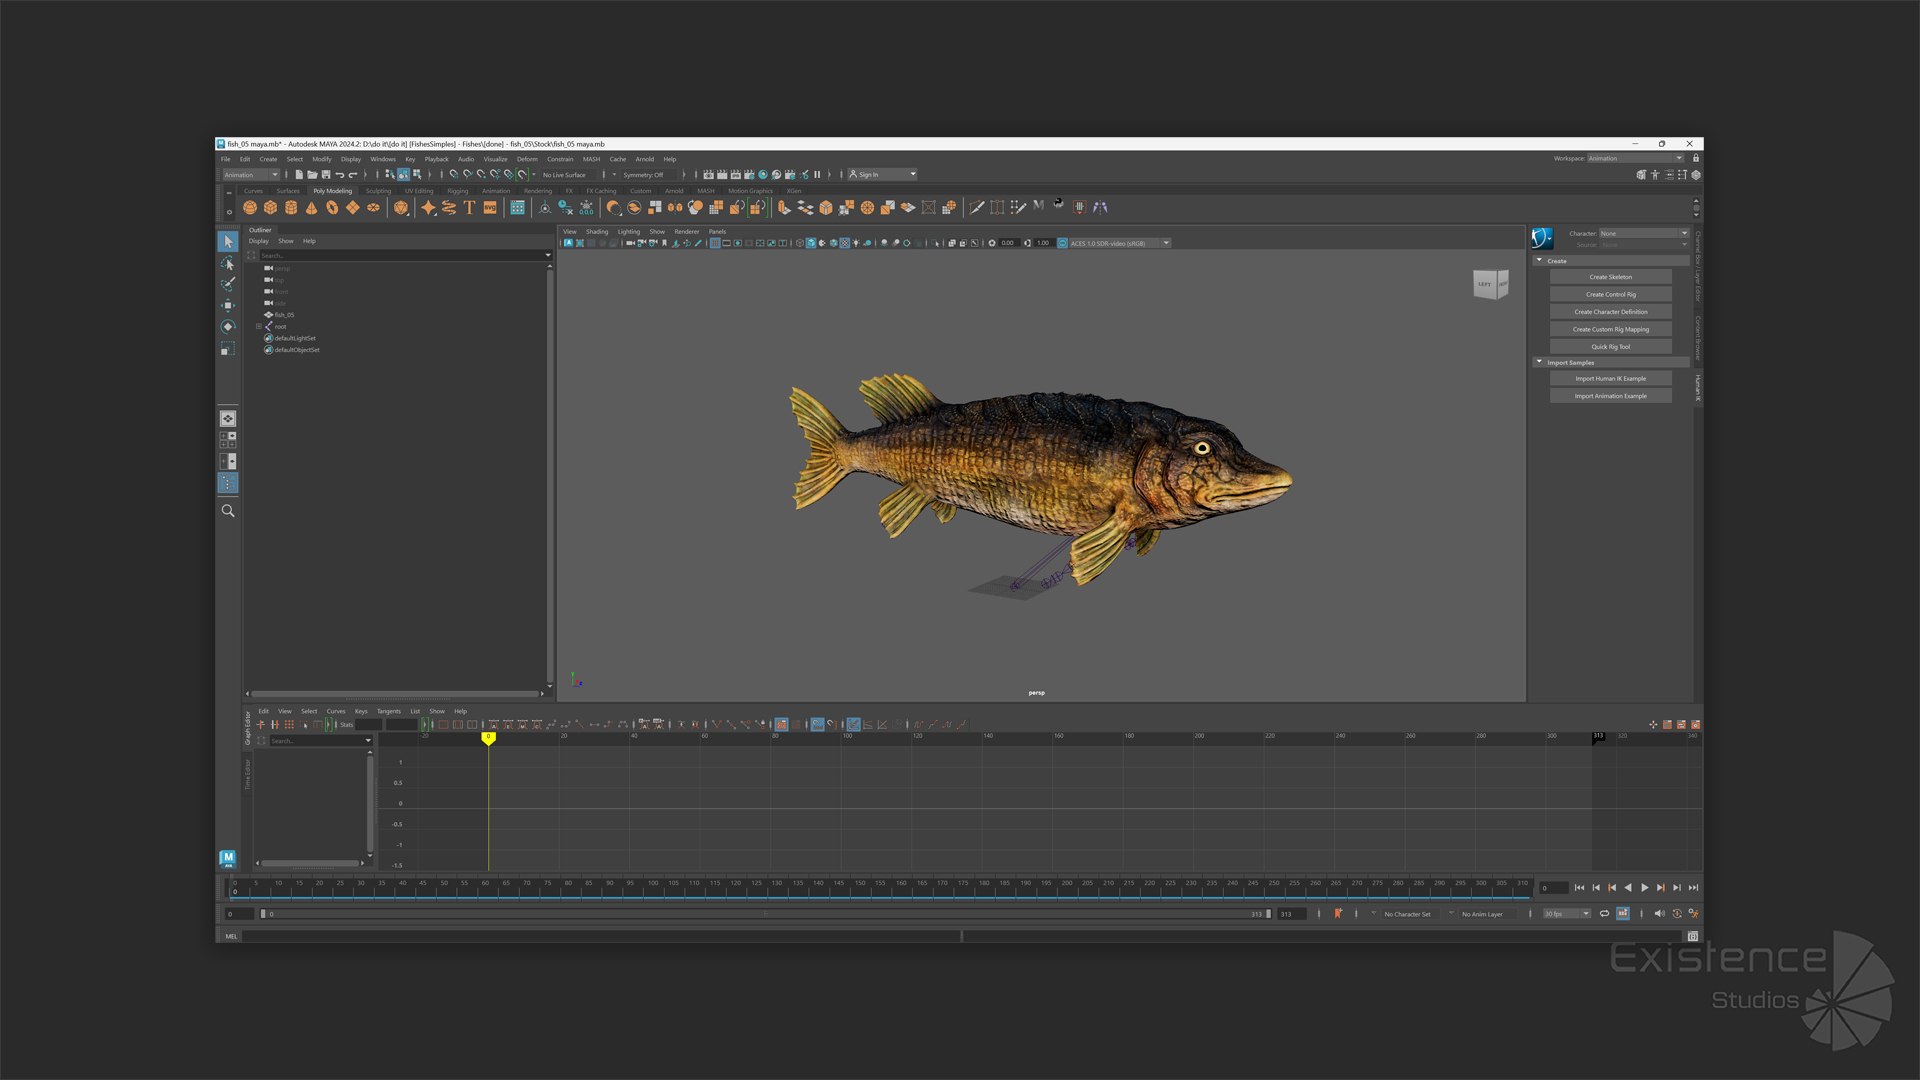Image resolution: width=1920 pixels, height=1080 pixels.
Task: Click the Multi-Cut knife tool shelf icon
Action: 977,208
